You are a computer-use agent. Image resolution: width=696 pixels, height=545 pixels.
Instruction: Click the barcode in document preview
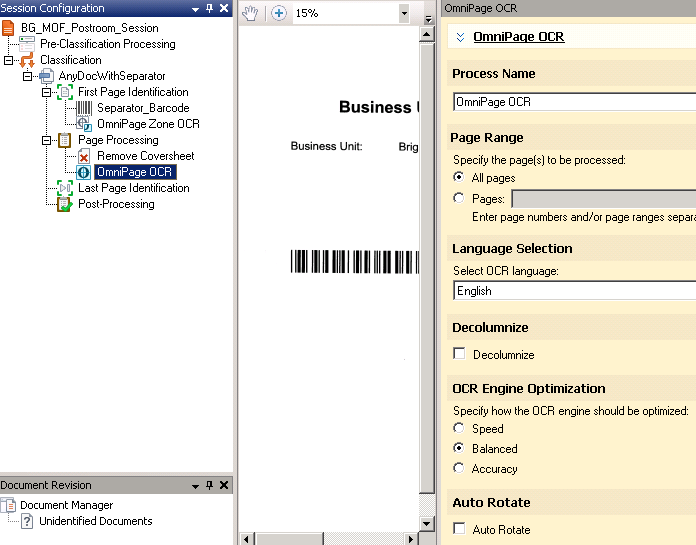click(355, 261)
